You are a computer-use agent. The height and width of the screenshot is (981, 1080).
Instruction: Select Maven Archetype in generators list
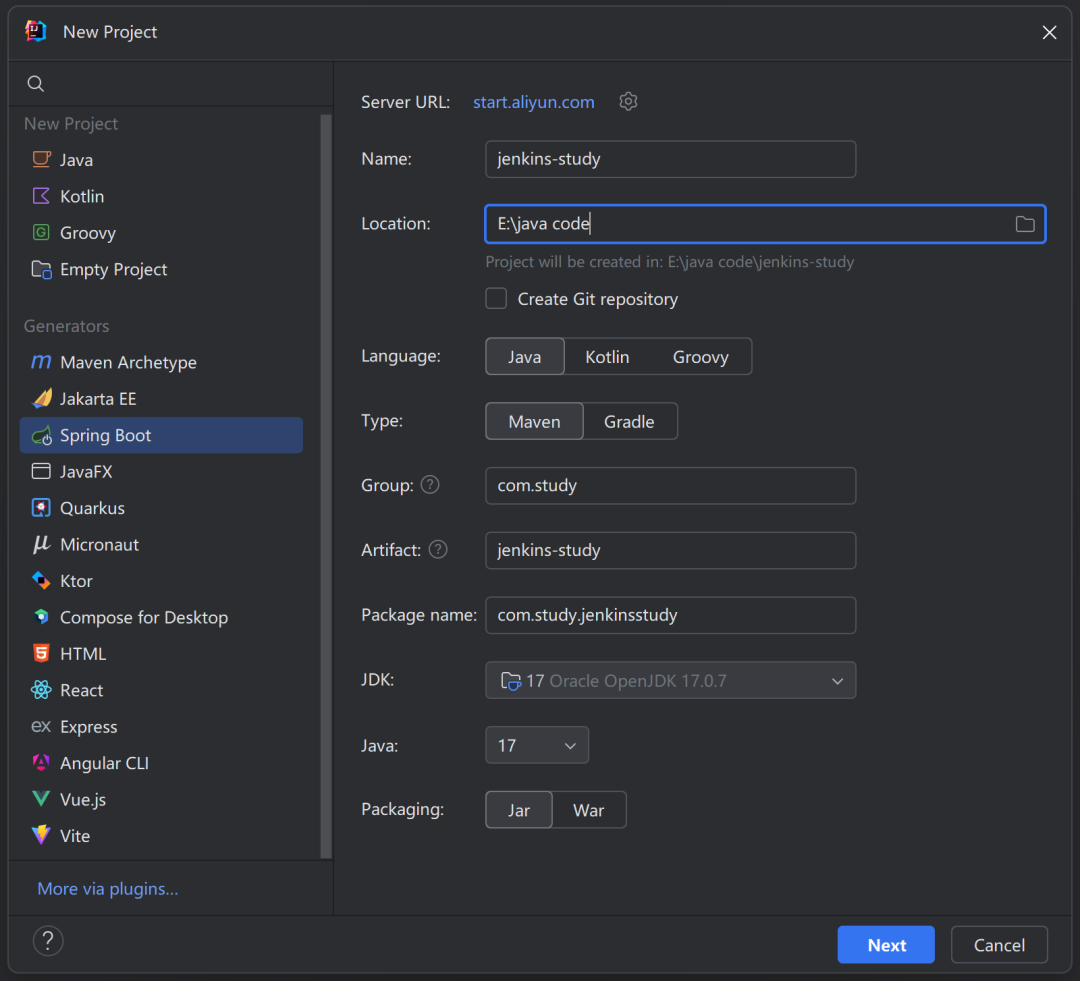128,363
